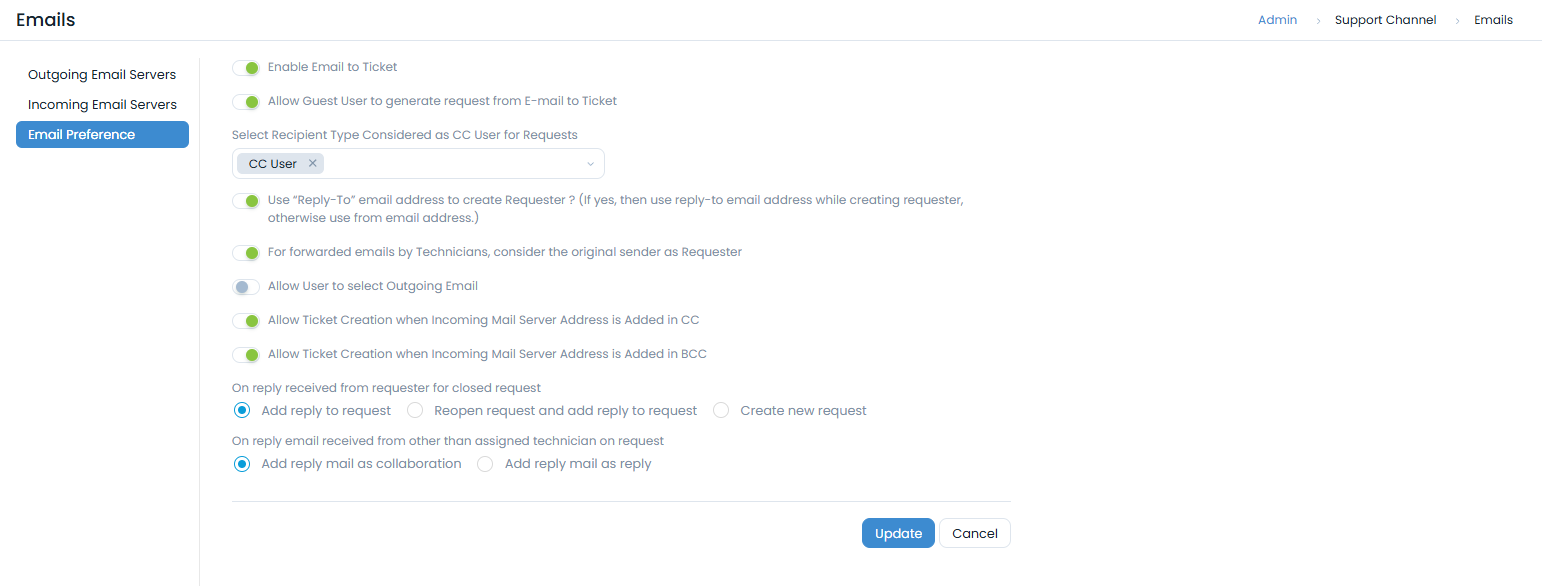
Task: Select Reopen request and add reply option
Action: coord(415,411)
